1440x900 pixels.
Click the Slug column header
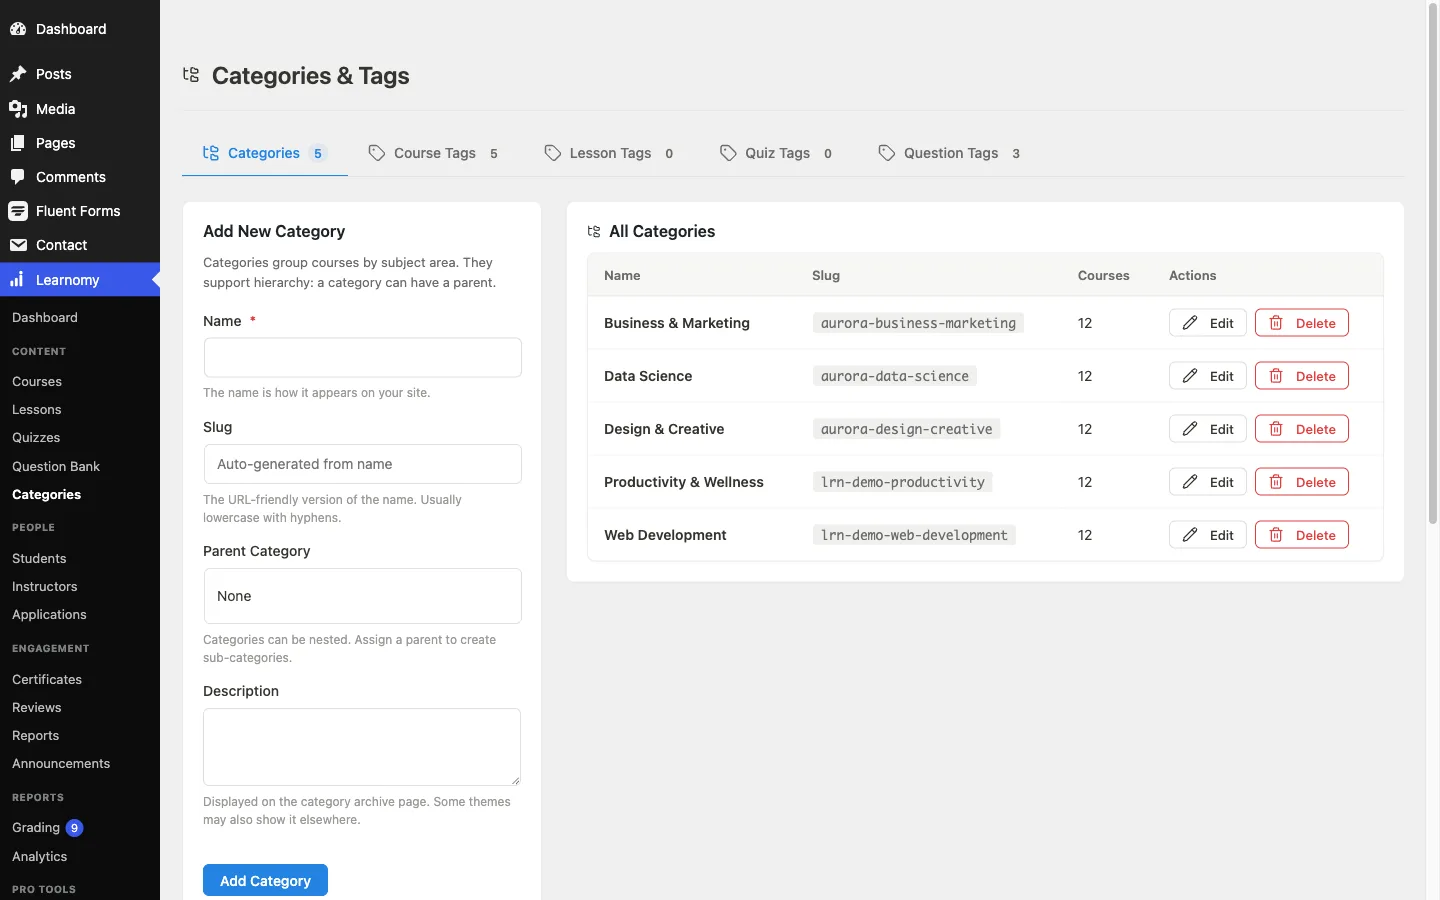coord(826,275)
